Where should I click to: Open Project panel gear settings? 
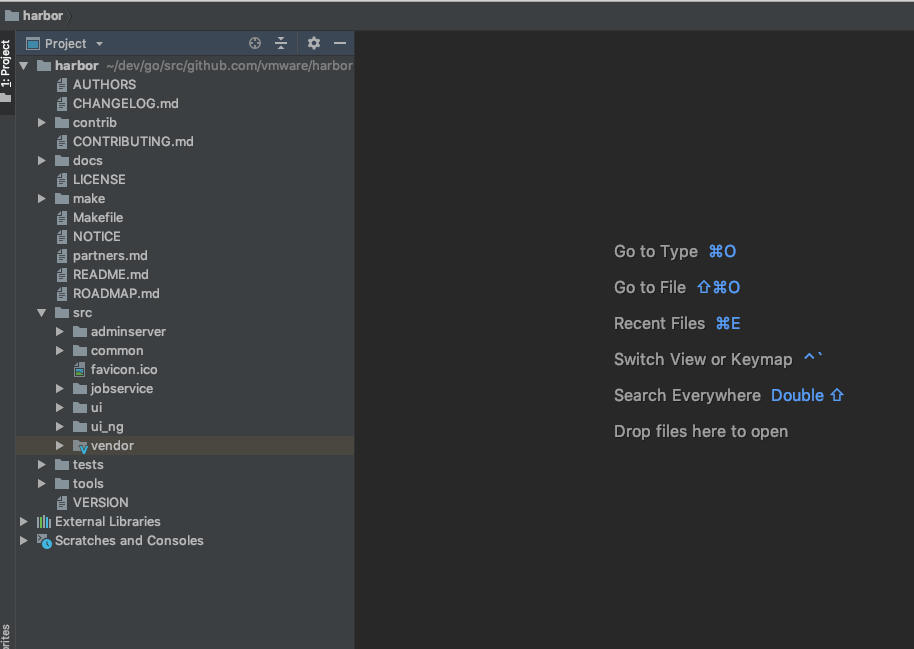[314, 43]
